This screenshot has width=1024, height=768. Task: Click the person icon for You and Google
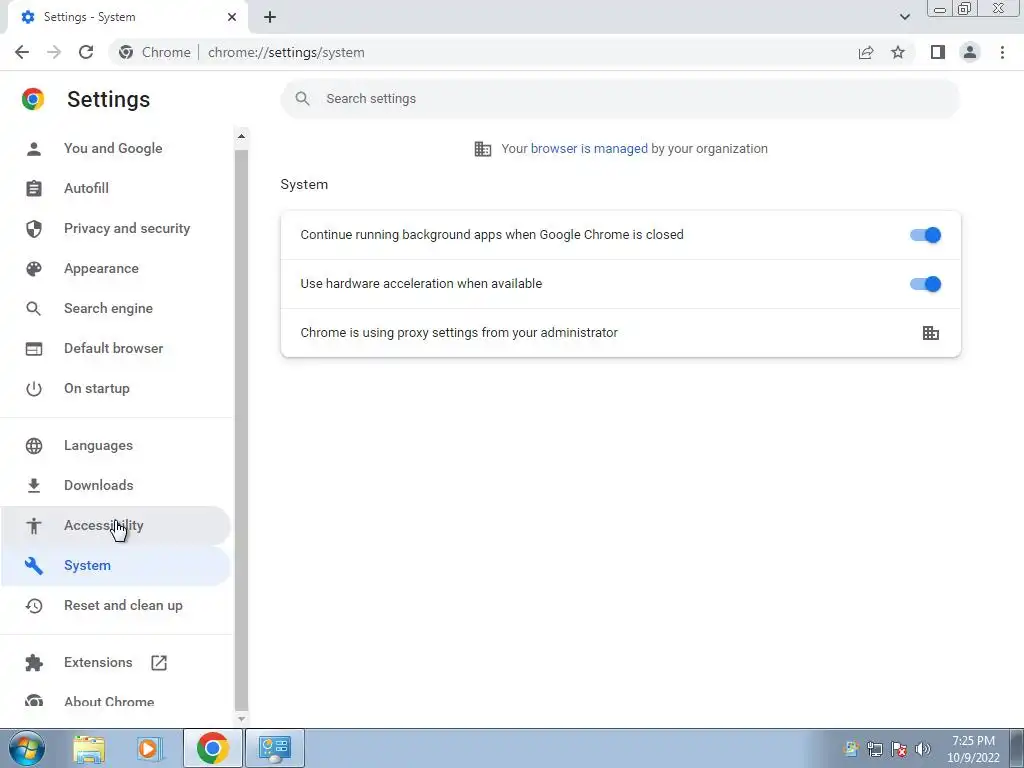[34, 149]
